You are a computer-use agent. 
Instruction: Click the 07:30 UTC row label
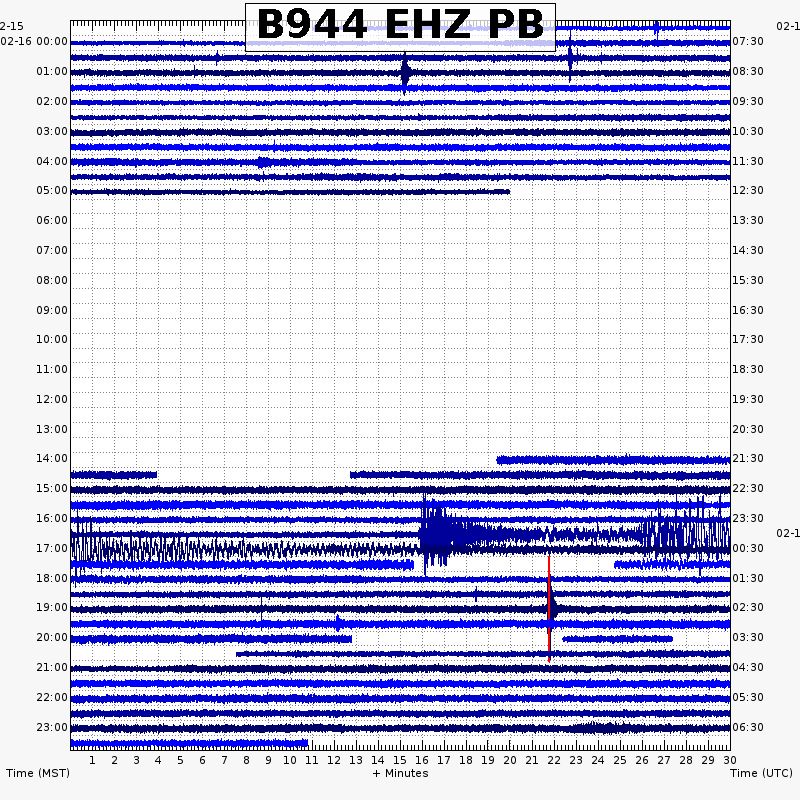click(x=748, y=41)
